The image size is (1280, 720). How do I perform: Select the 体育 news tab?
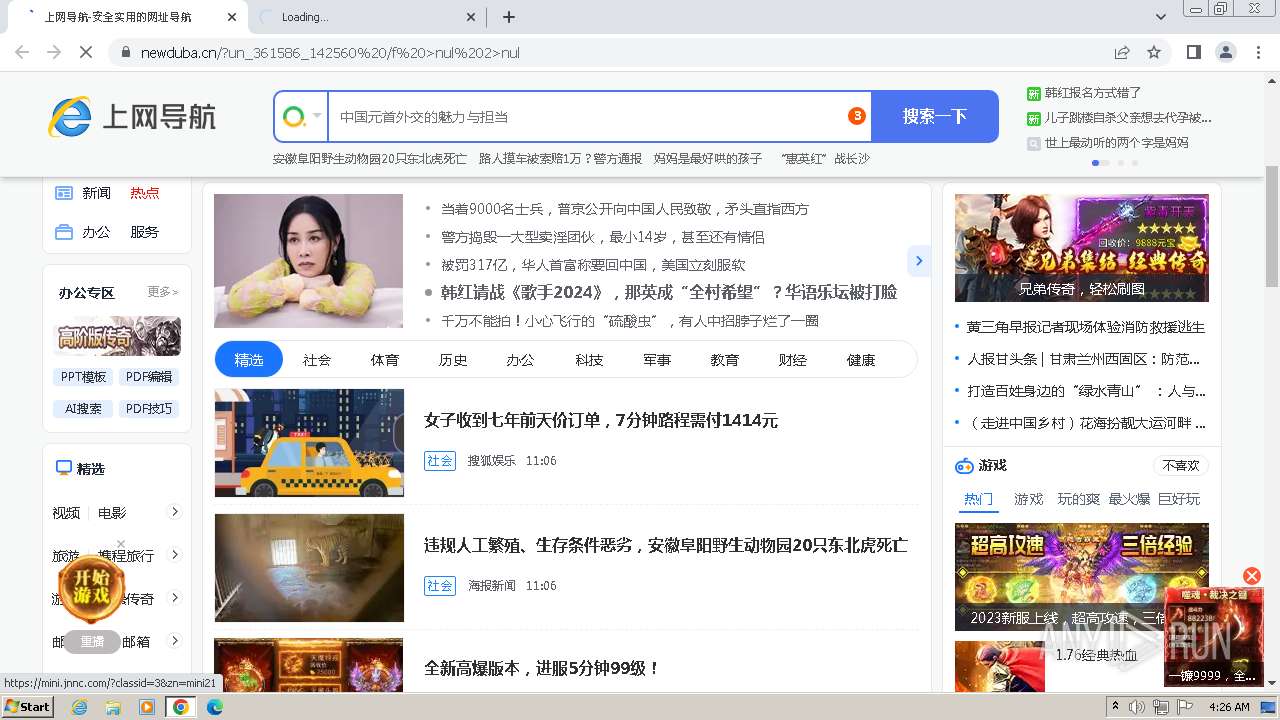click(385, 360)
